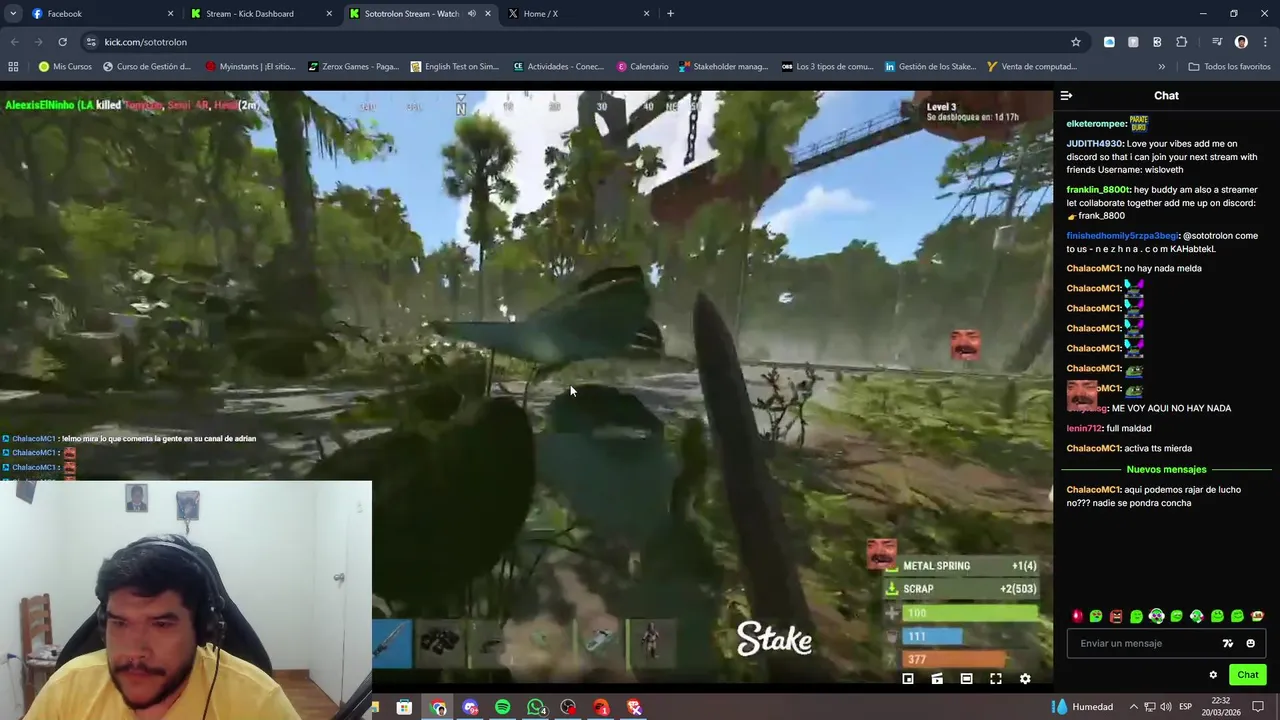Open lenin712's chat username
1280x720 pixels.
[1083, 429]
